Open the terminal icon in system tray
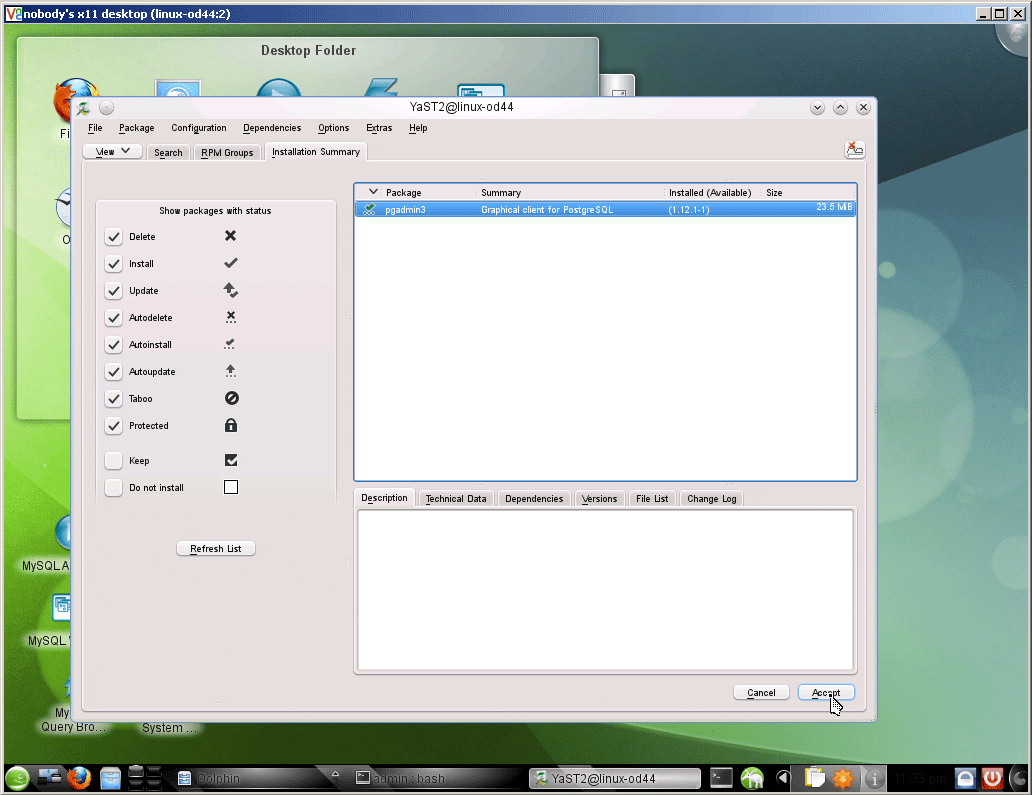The image size is (1032, 795). 721,779
